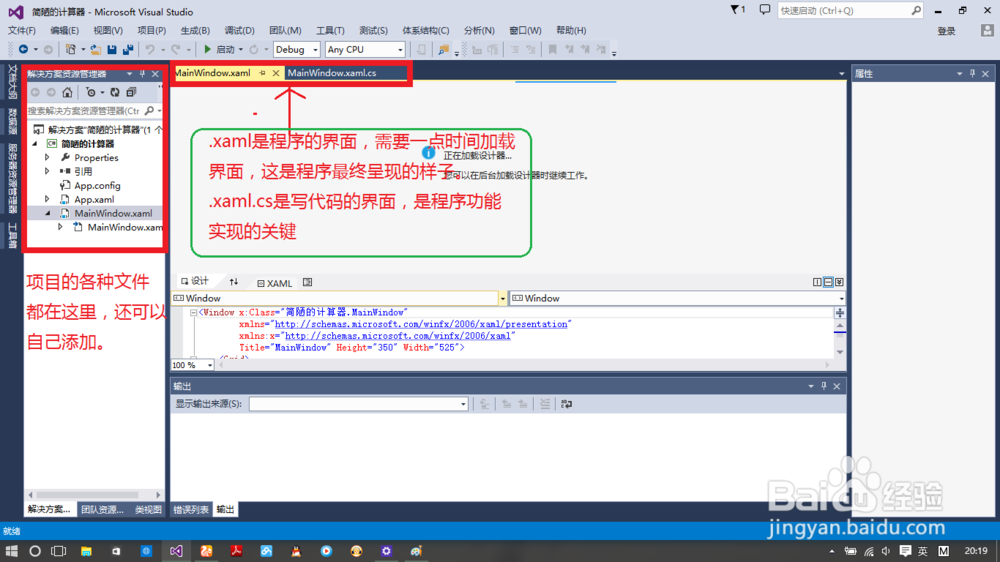Open the 编辑(E) menu
The height and width of the screenshot is (562, 1000).
tap(64, 30)
